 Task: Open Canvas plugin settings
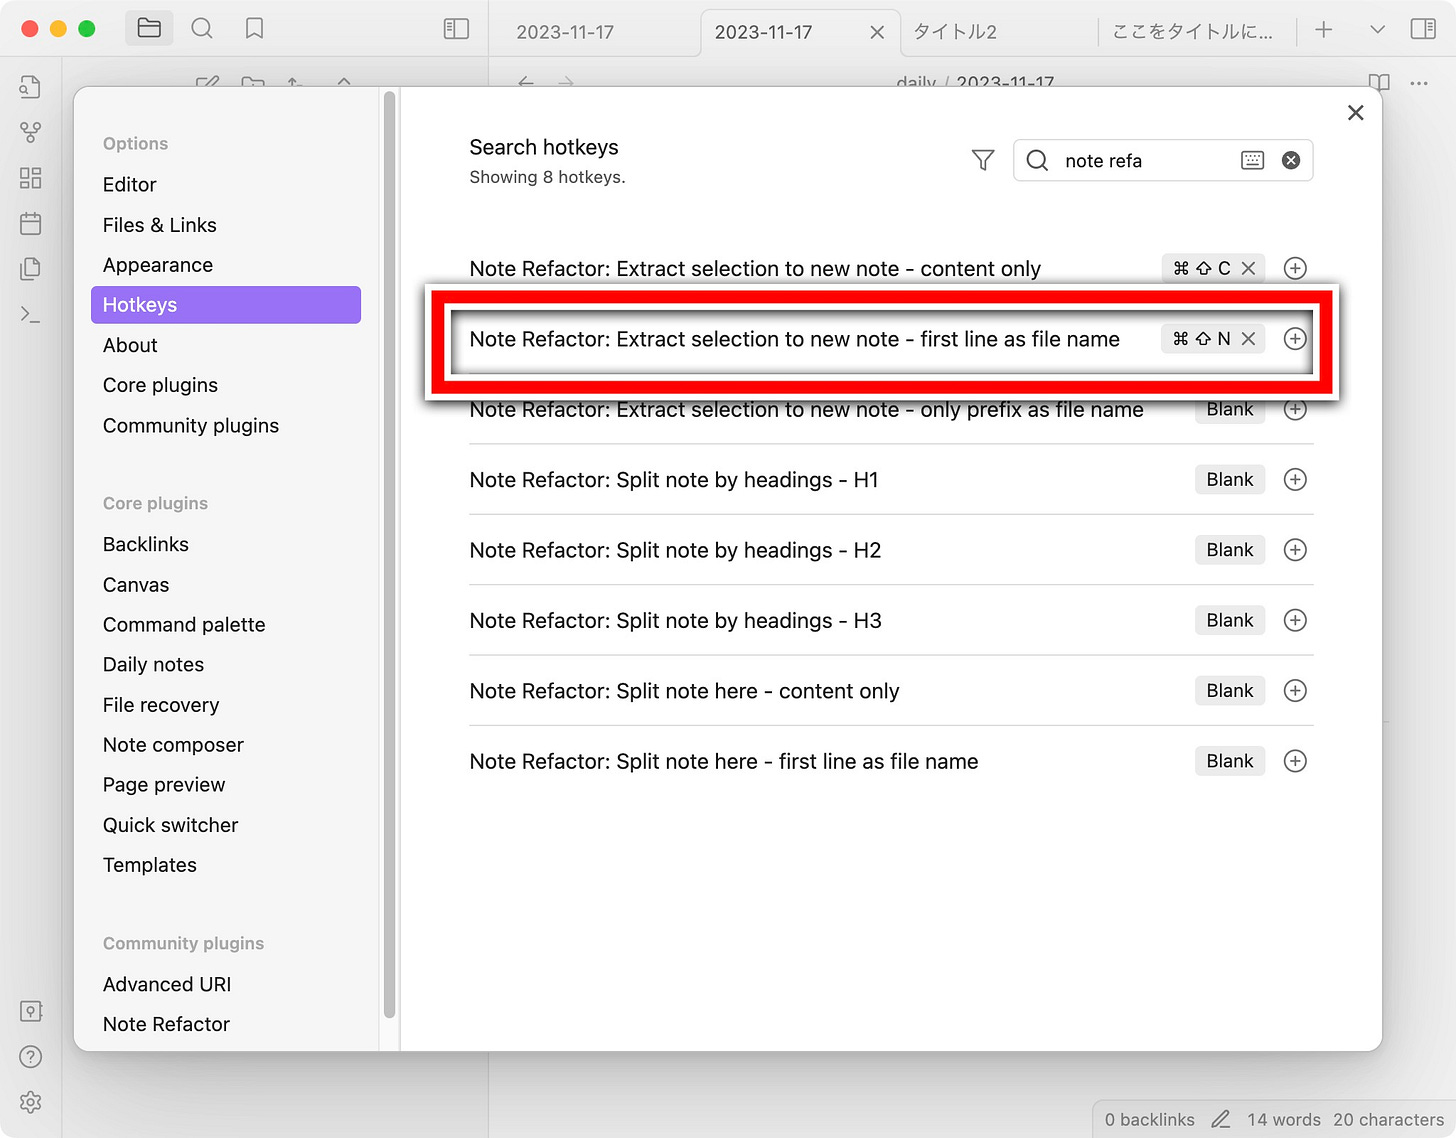tap(226, 585)
